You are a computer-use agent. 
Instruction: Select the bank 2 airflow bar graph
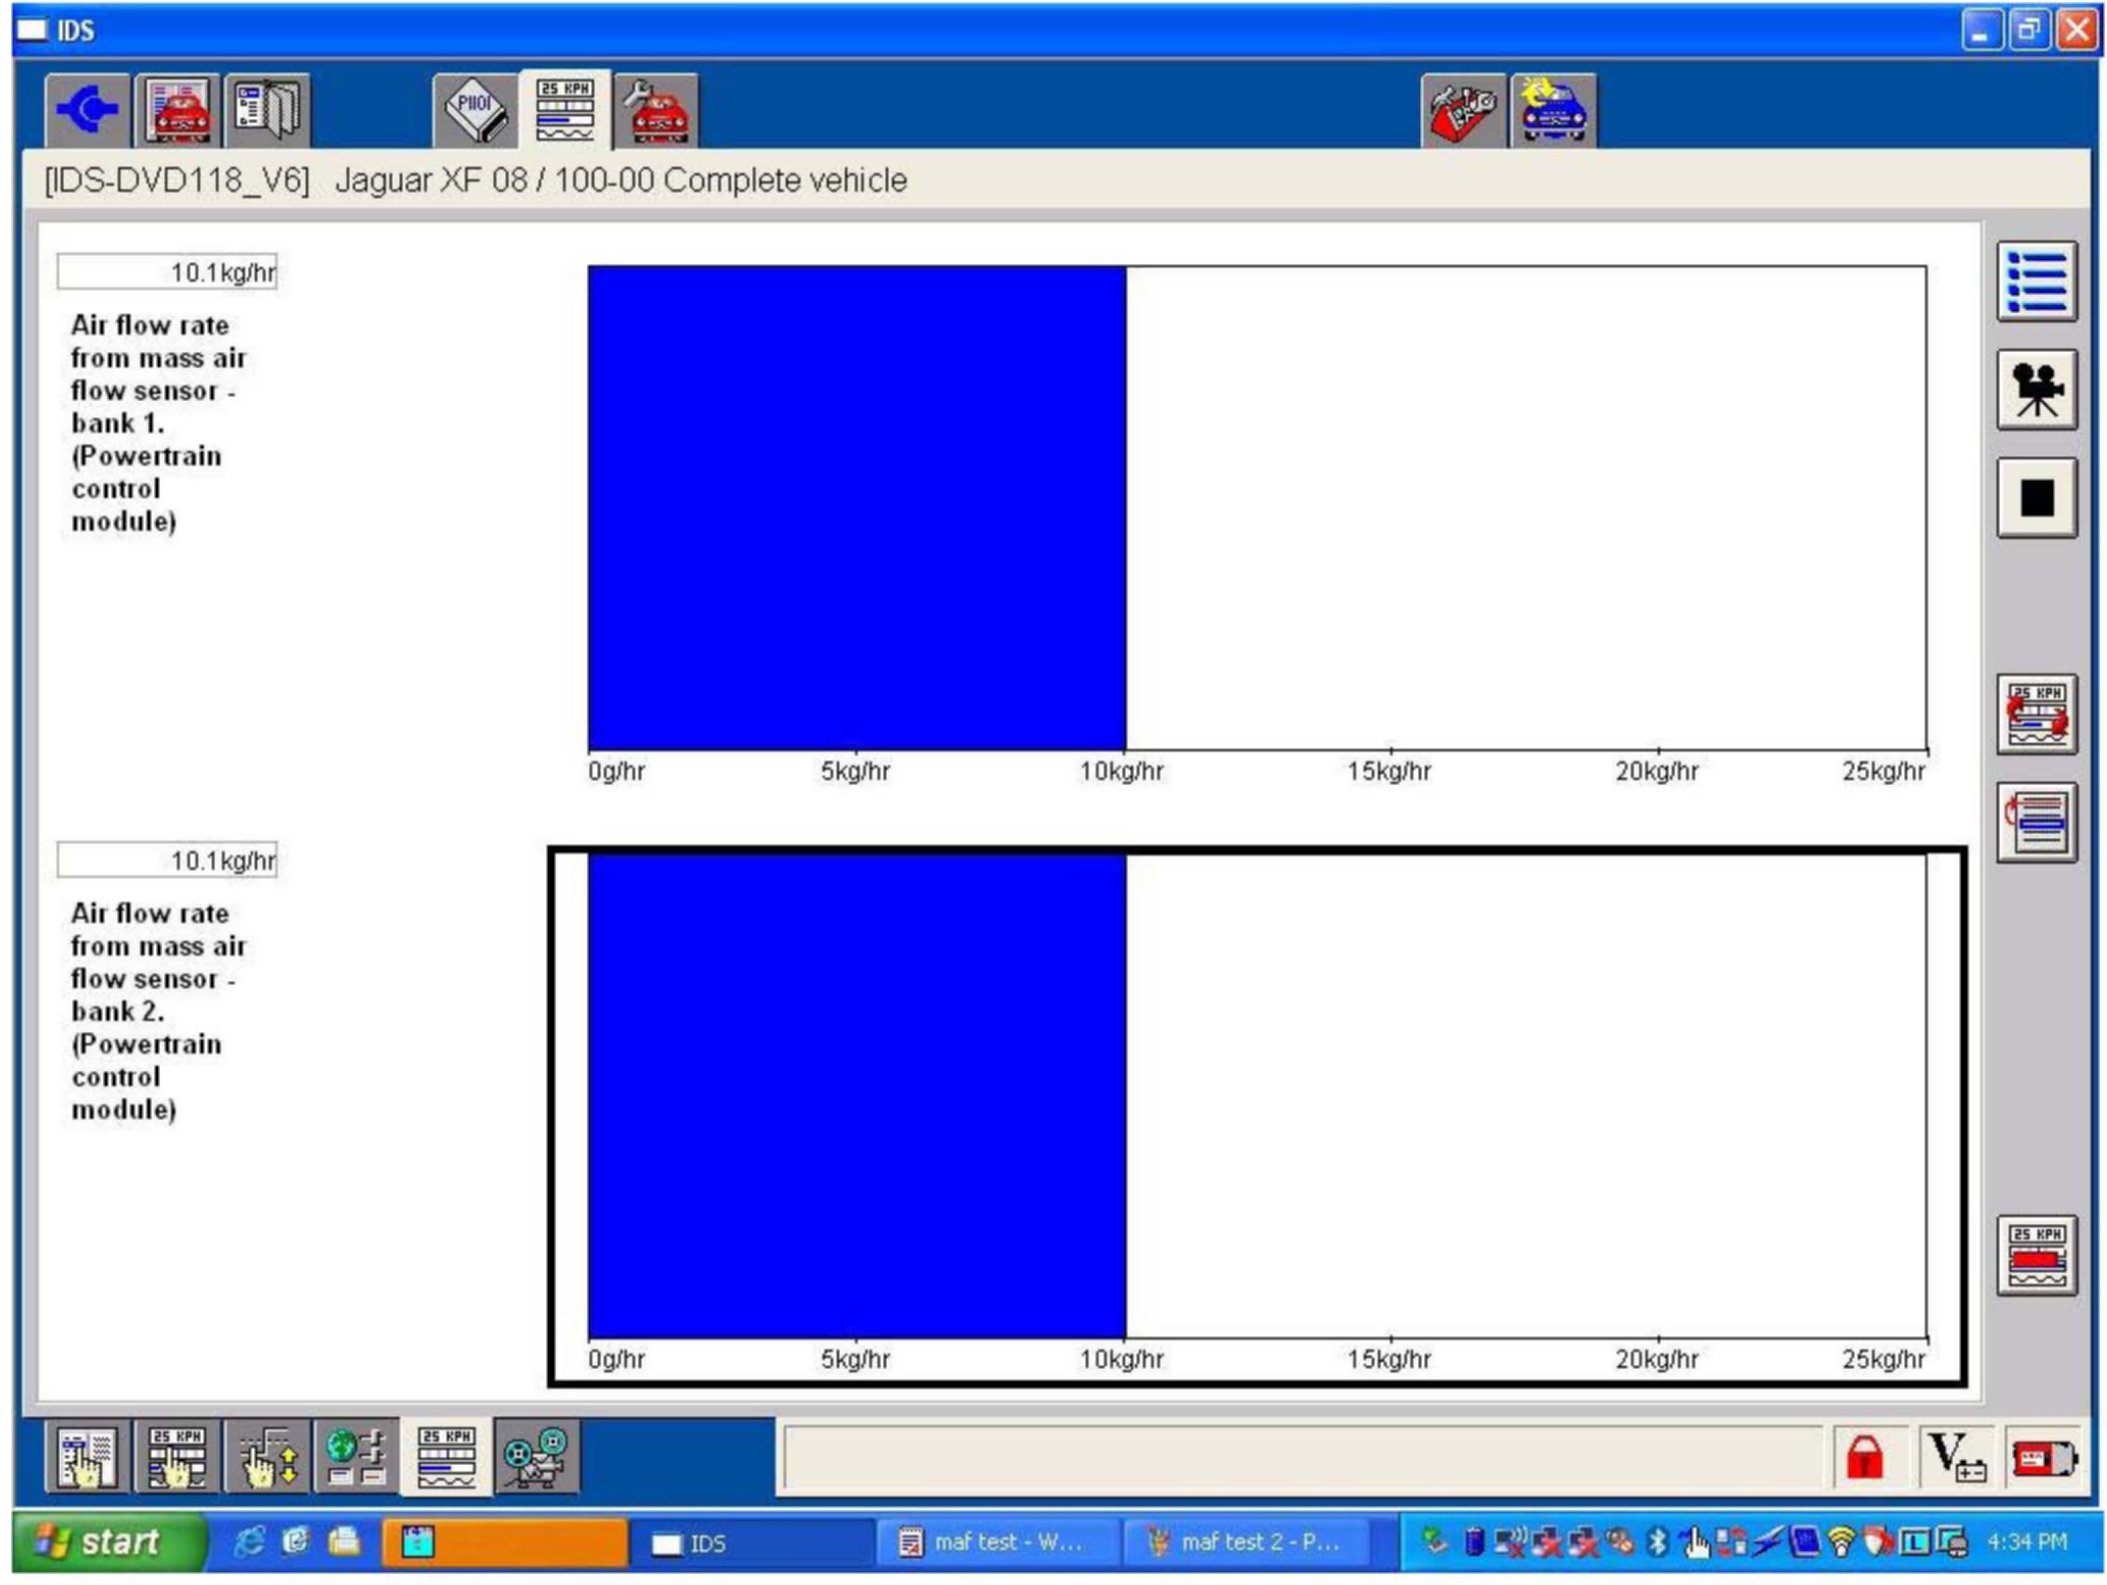(1257, 1116)
